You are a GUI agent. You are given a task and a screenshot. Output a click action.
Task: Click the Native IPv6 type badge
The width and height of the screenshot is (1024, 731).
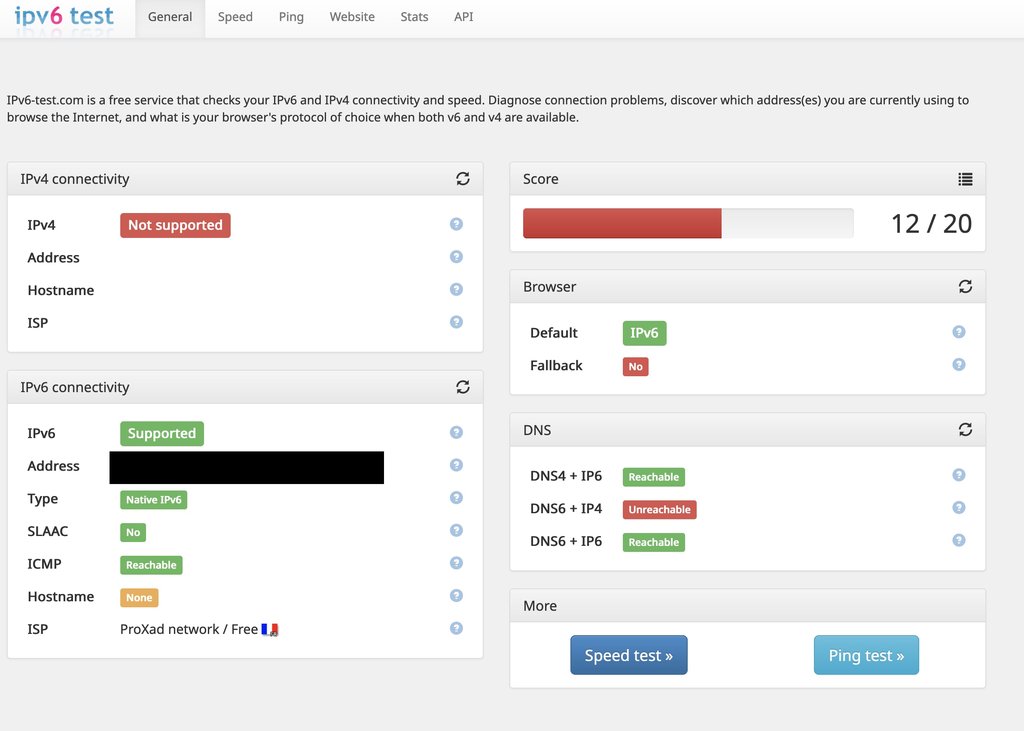(154, 499)
